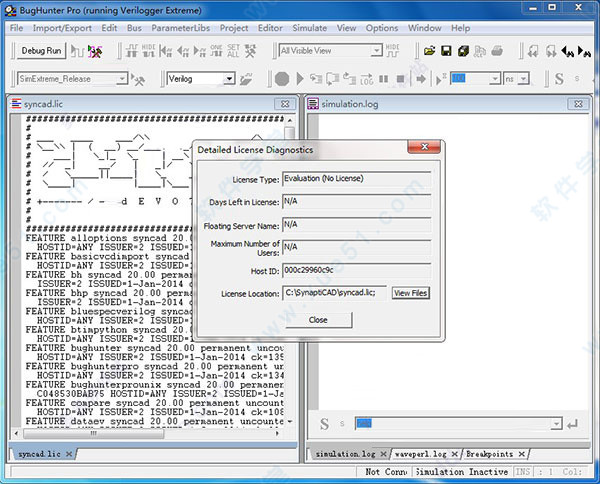This screenshot has height=484, width=600.
Task: Click the Host ID field in the dialog
Action: [357, 270]
